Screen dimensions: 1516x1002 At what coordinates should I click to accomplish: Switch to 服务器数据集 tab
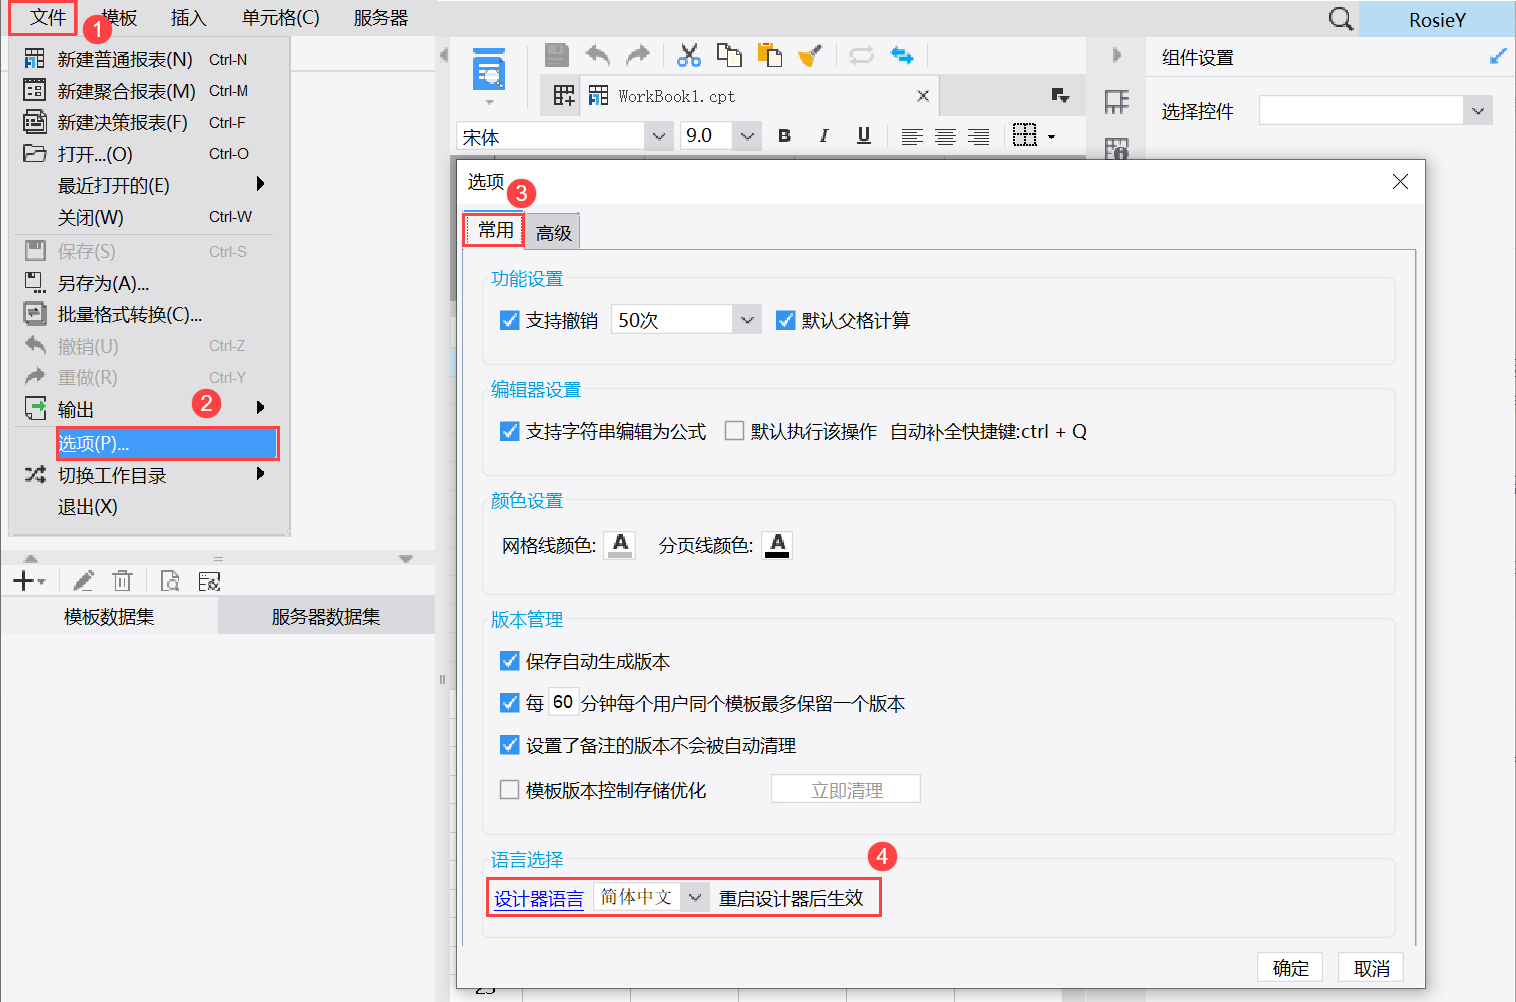pyautogui.click(x=326, y=616)
